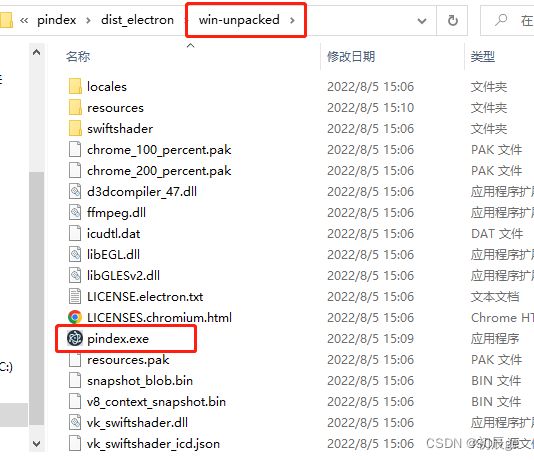Expand the chevron after pindex breadcrumb

(x=88, y=20)
